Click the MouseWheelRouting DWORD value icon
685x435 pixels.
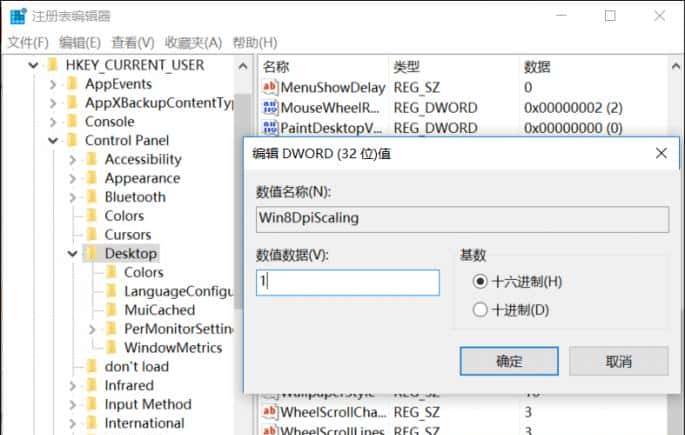point(270,108)
